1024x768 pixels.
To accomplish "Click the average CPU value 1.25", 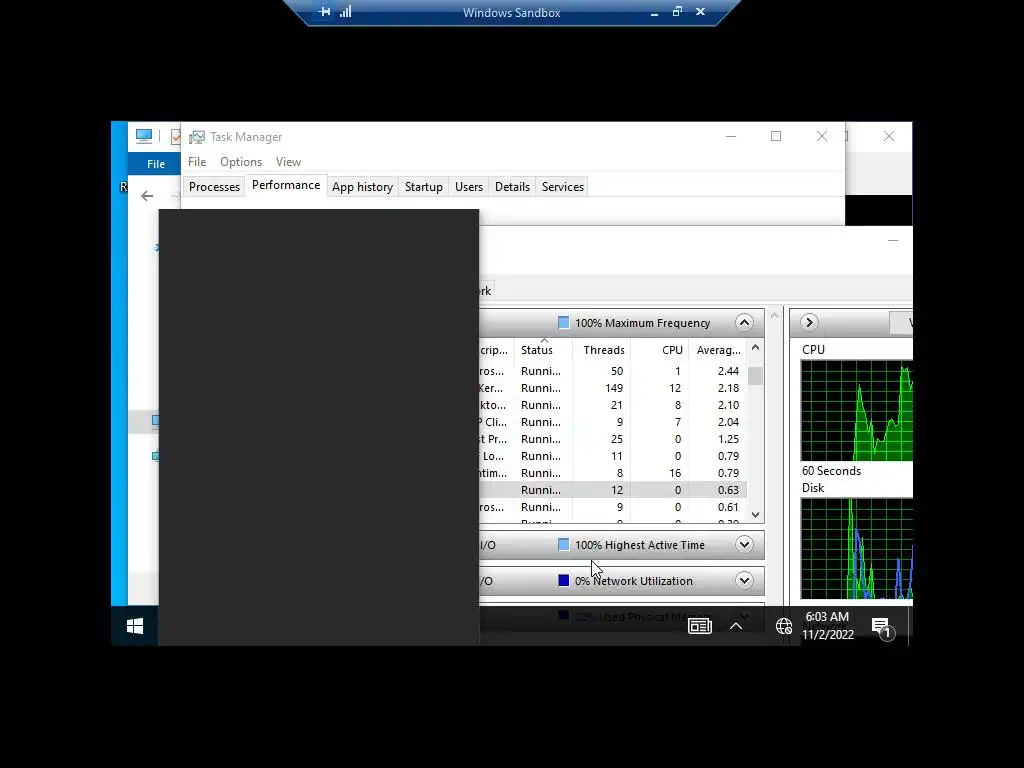I will [x=728, y=439].
